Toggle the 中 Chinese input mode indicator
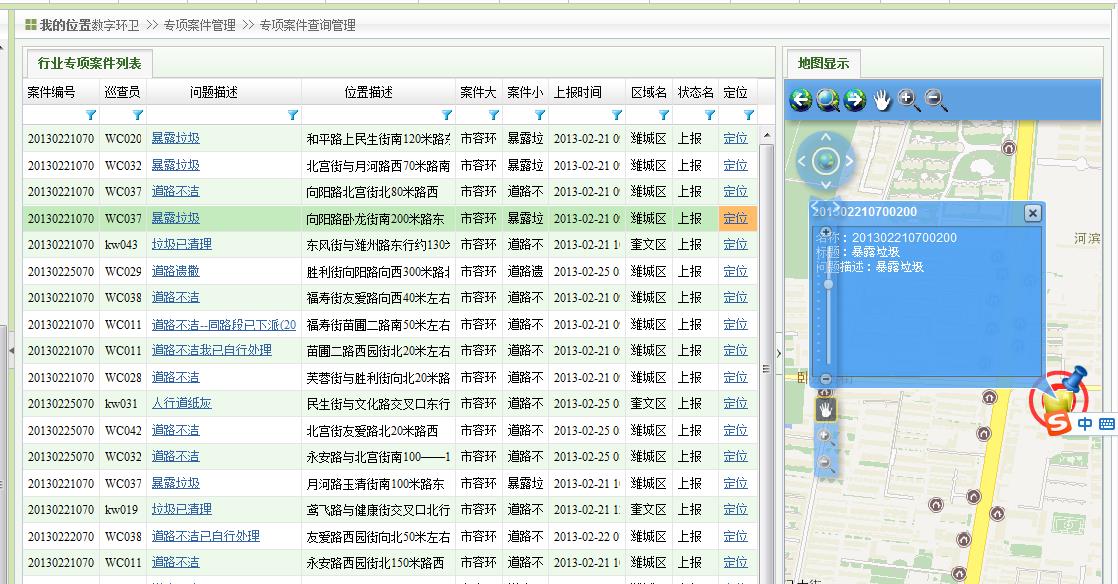Image resolution: width=1118 pixels, height=584 pixels. [x=1084, y=424]
